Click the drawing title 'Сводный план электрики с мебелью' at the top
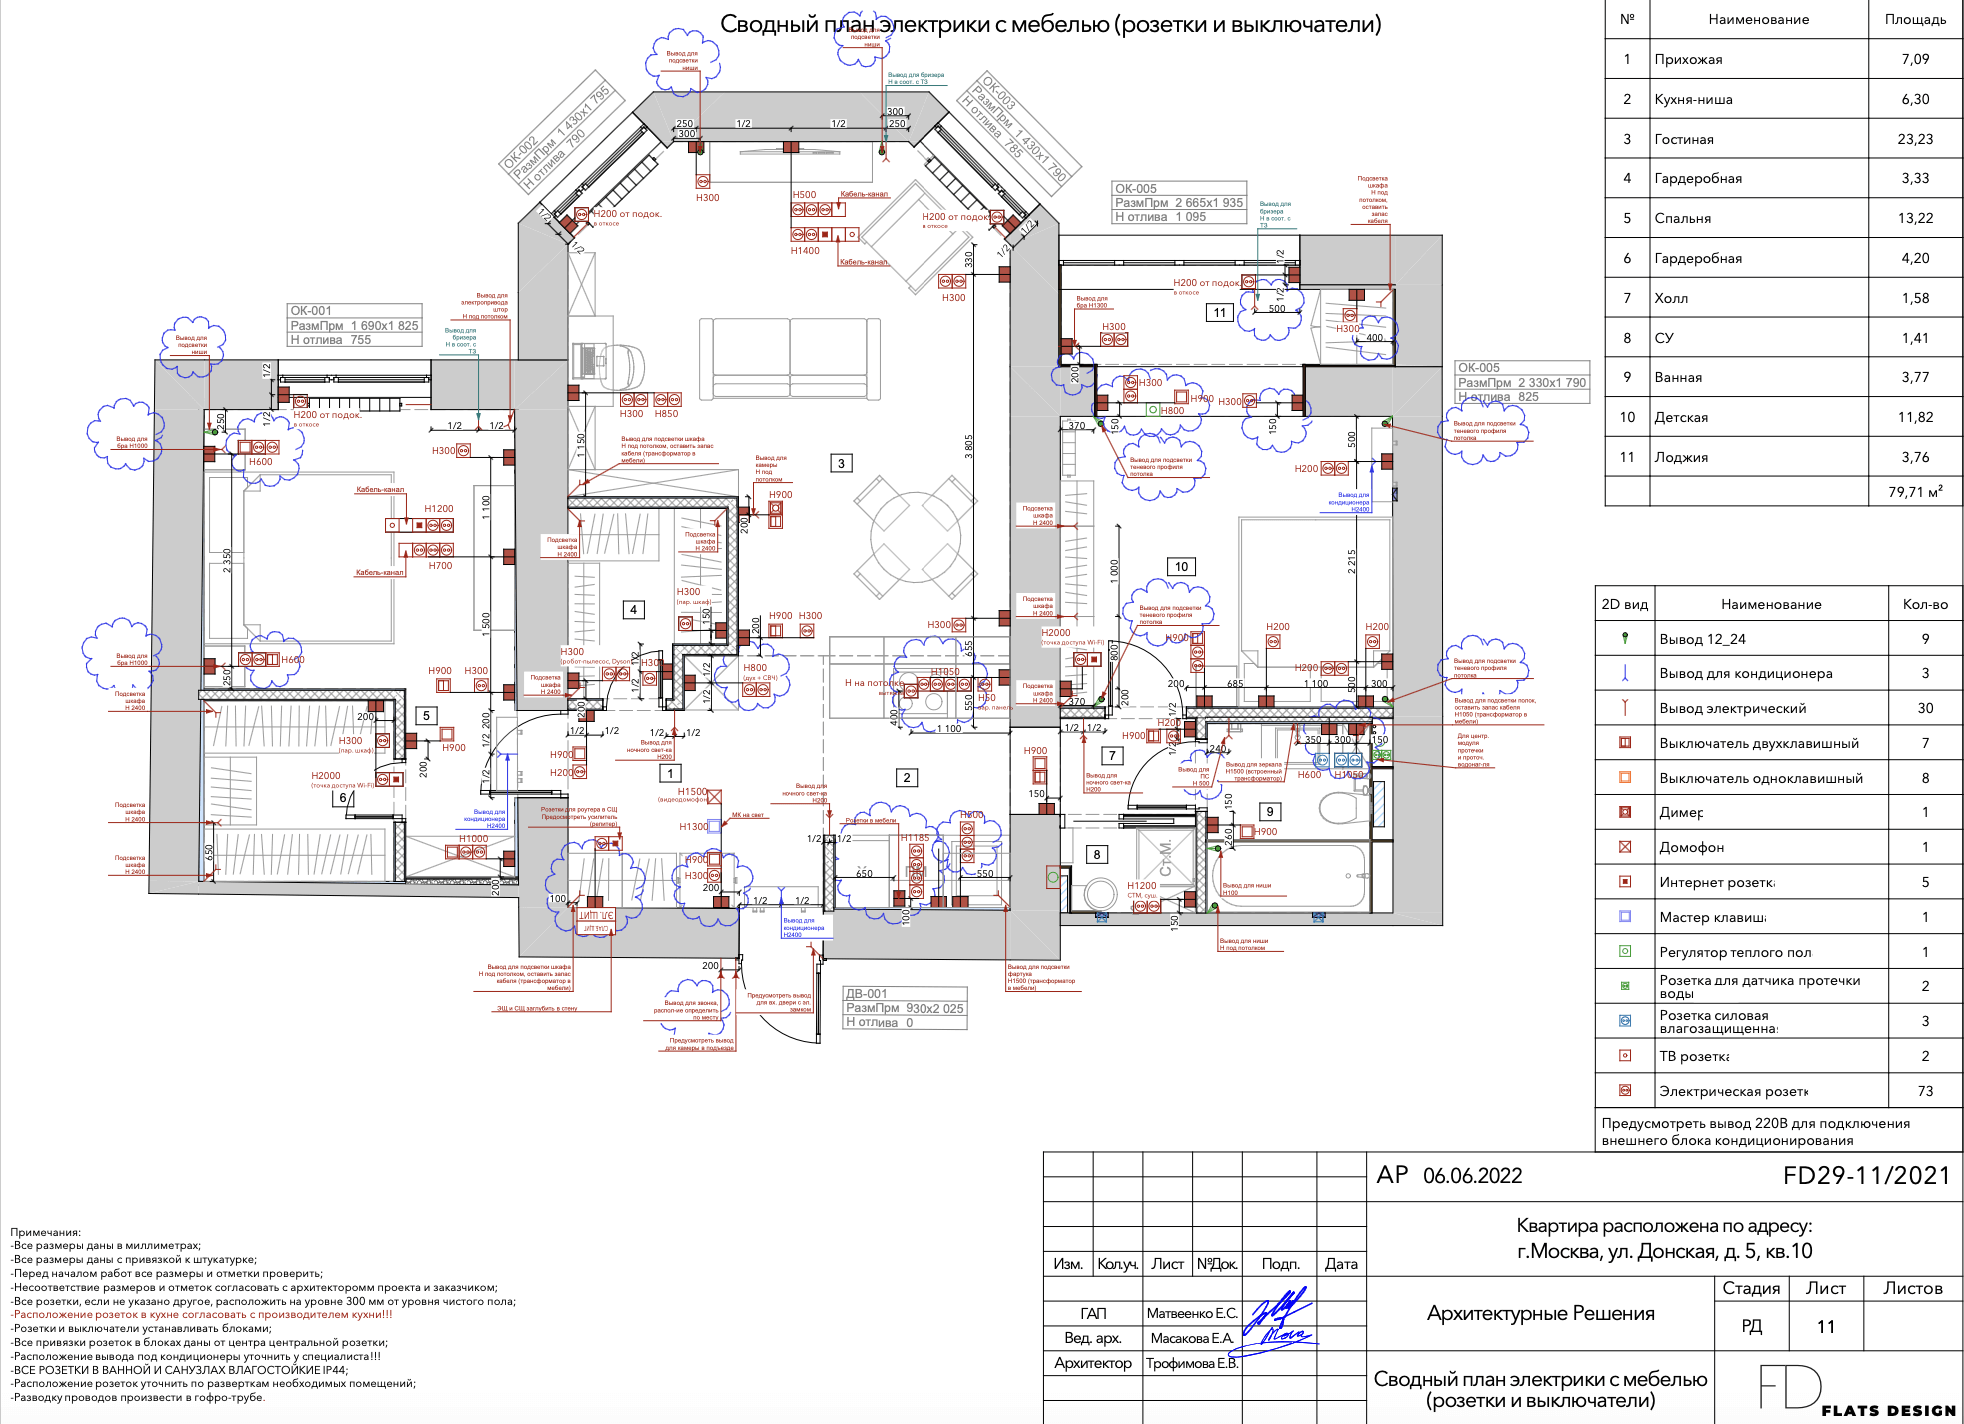Viewport: 1964px width, 1424px height. tap(1050, 24)
